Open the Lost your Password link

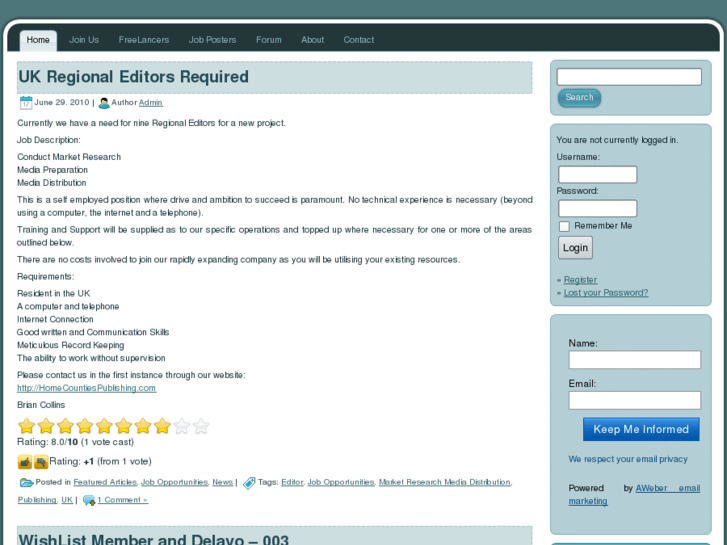pos(606,293)
